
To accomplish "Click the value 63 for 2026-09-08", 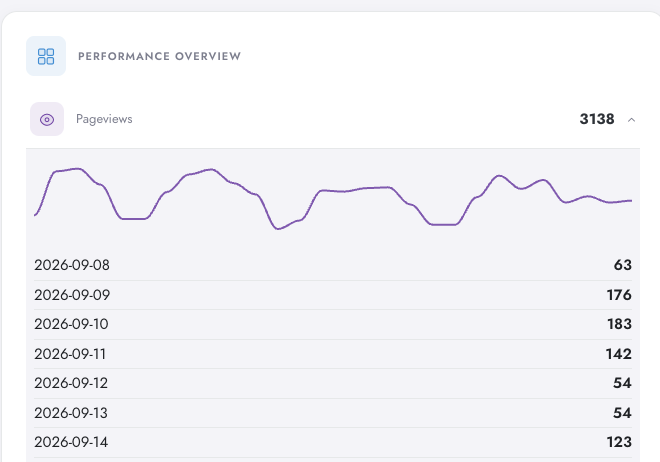I will click(x=623, y=265).
